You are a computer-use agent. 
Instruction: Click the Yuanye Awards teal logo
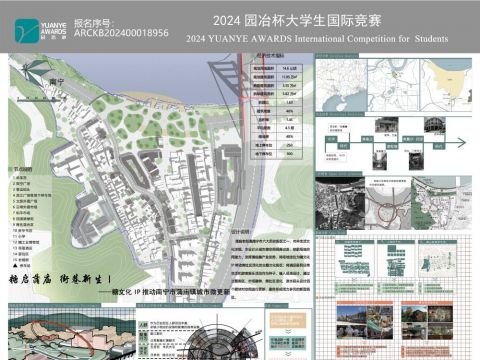click(x=27, y=31)
